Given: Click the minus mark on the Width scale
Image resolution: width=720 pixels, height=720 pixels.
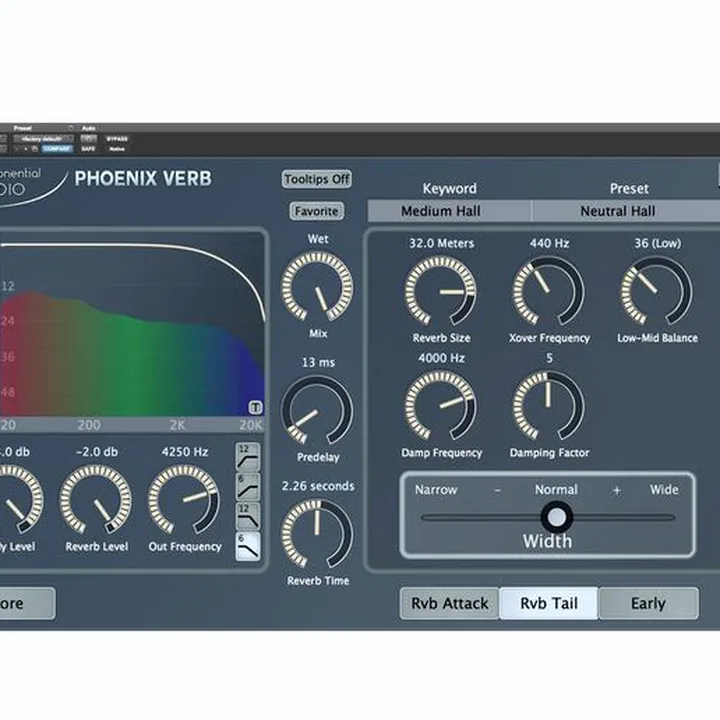Looking at the screenshot, I should [x=497, y=490].
